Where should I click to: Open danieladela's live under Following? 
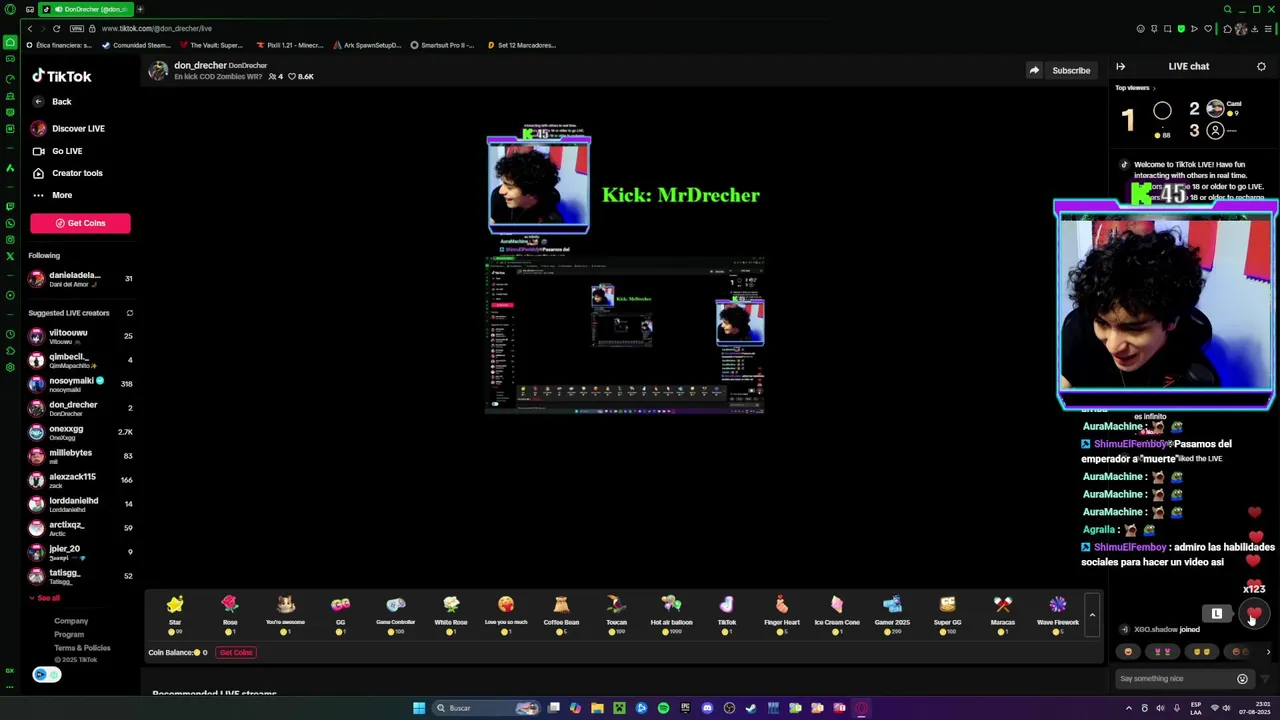coord(80,279)
